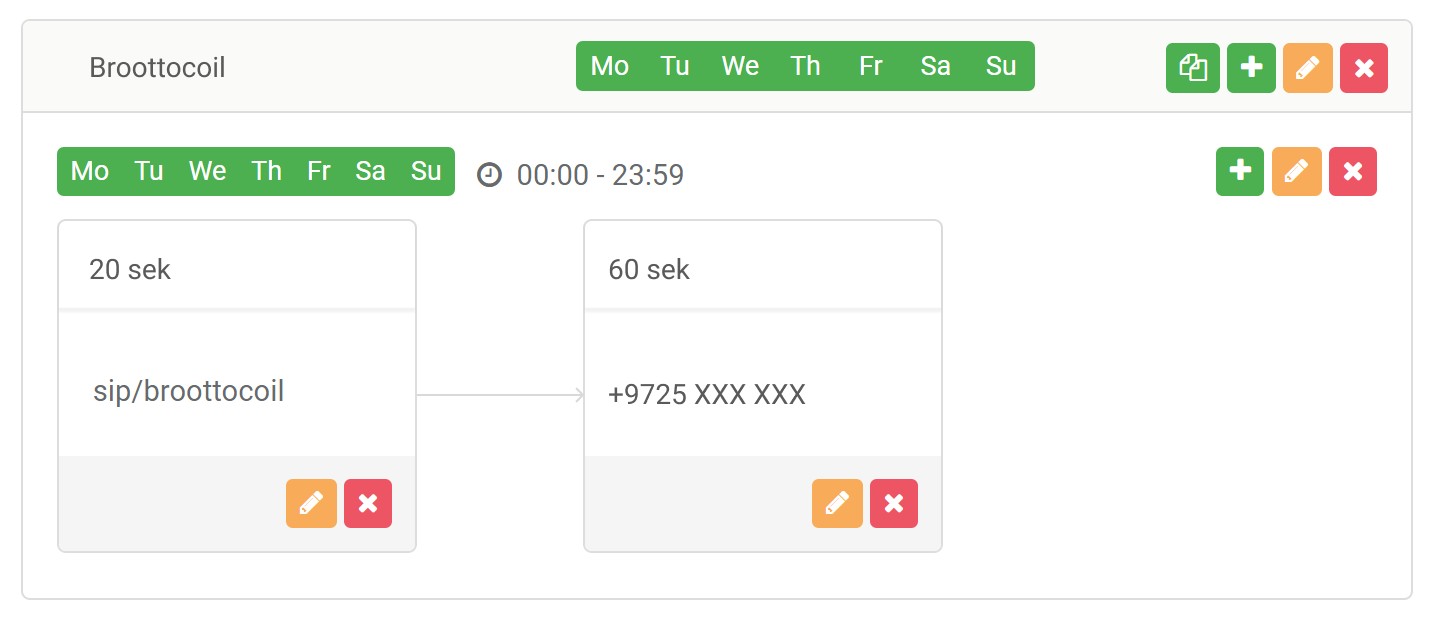Click the green plus in Broottocoil header
The height and width of the screenshot is (620, 1435).
(1251, 68)
